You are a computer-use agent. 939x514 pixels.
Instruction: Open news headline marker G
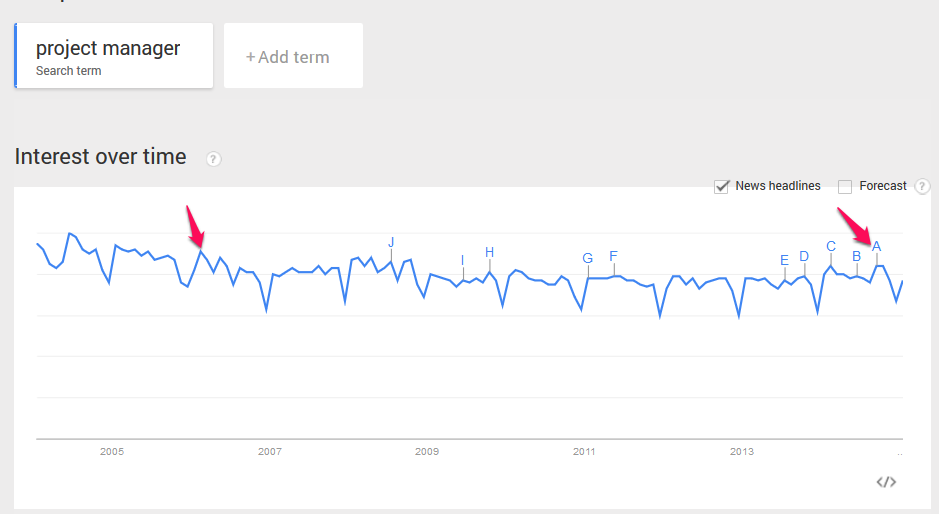click(587, 258)
